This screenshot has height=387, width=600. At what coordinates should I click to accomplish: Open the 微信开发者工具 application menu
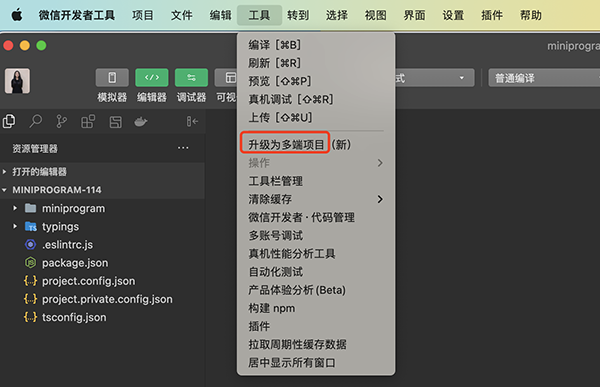click(x=77, y=15)
